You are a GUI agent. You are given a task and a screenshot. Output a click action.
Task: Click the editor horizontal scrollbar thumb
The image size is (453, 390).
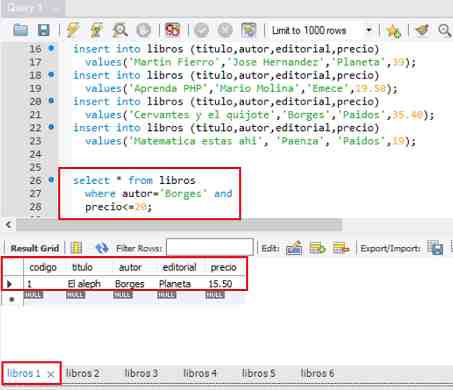tap(179, 225)
